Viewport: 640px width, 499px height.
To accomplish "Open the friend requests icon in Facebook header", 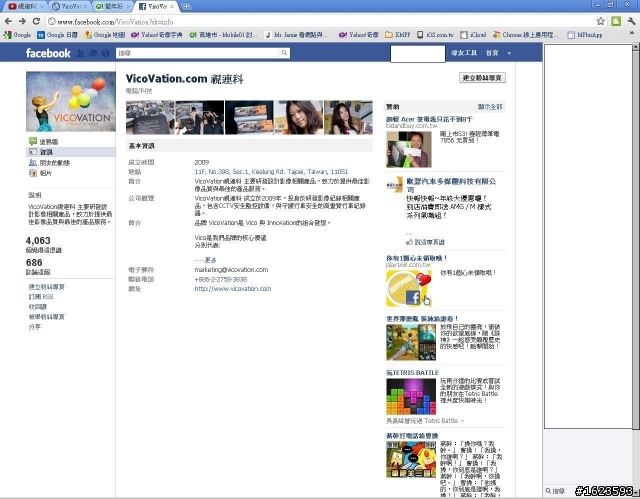I will pos(80,53).
